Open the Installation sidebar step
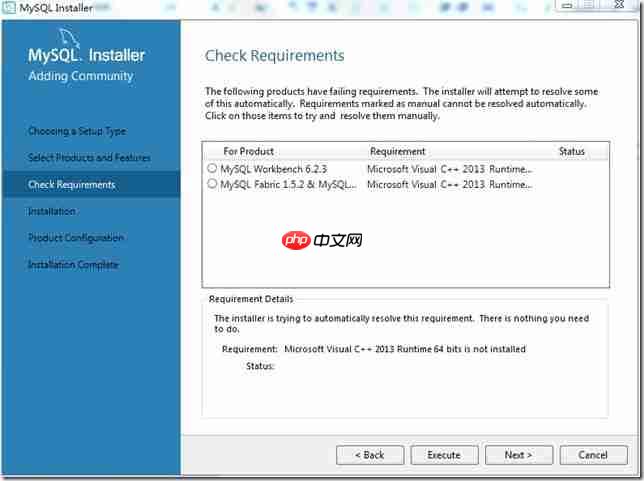Viewport: 644px width, 481px height. [x=52, y=212]
